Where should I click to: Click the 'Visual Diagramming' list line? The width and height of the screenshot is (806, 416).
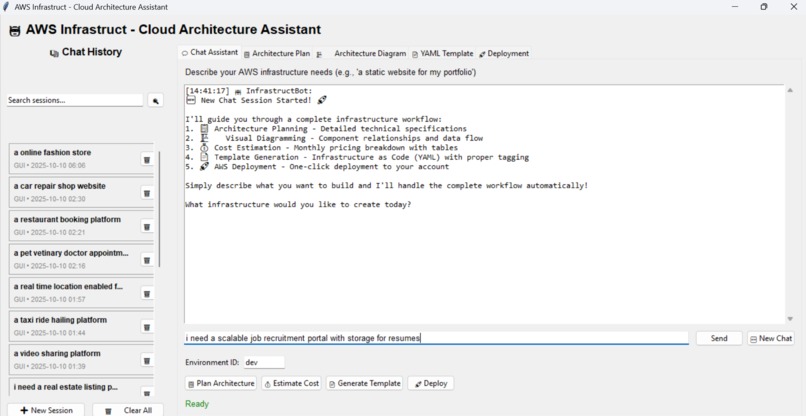334,138
